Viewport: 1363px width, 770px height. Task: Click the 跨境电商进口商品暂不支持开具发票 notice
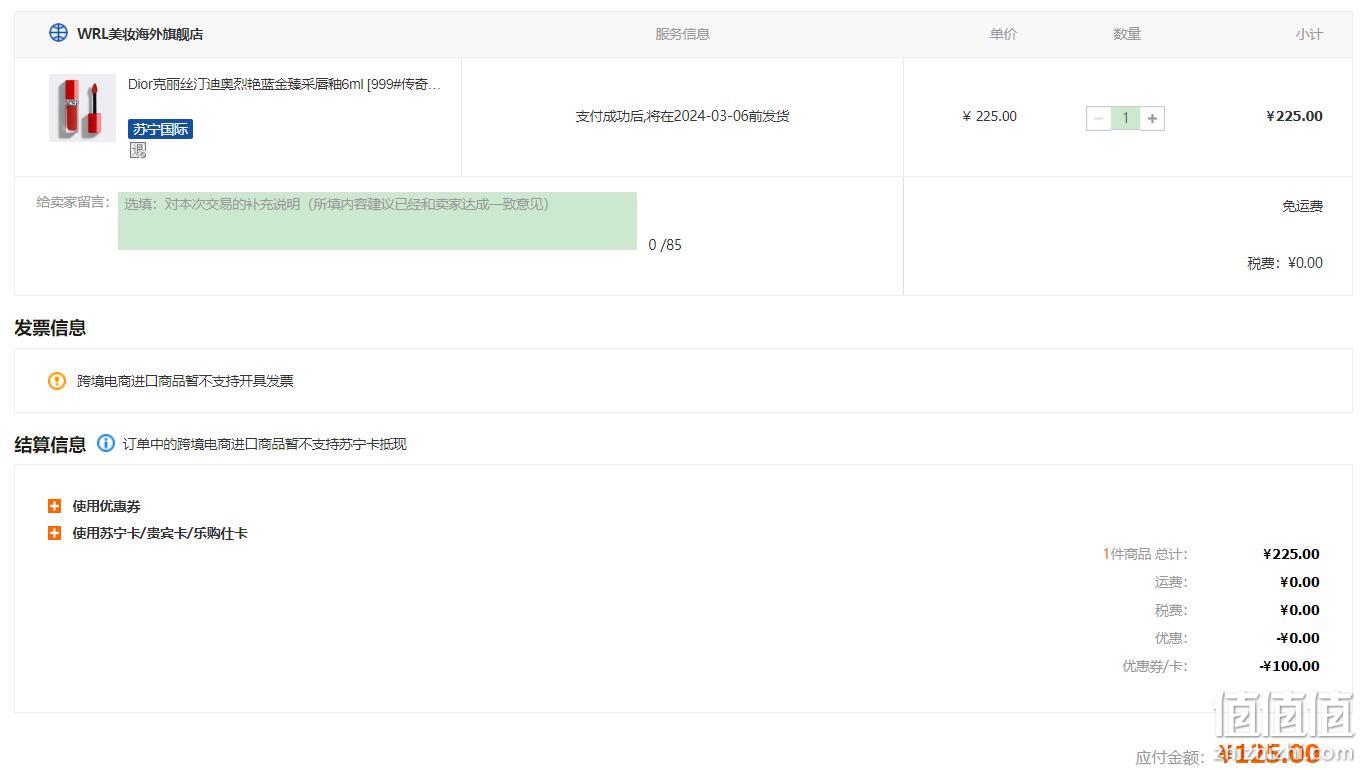(x=185, y=381)
